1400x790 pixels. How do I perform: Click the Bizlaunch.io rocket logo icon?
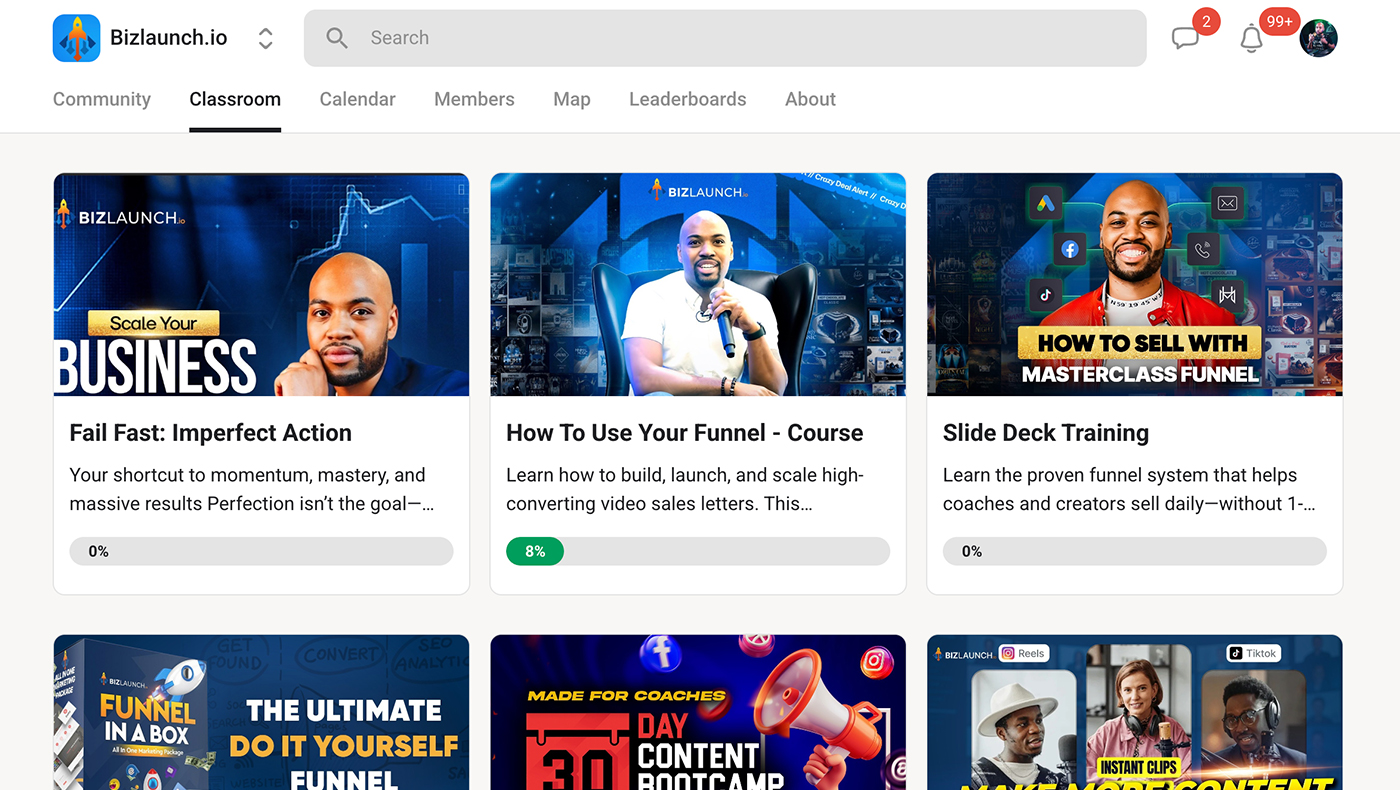point(77,38)
